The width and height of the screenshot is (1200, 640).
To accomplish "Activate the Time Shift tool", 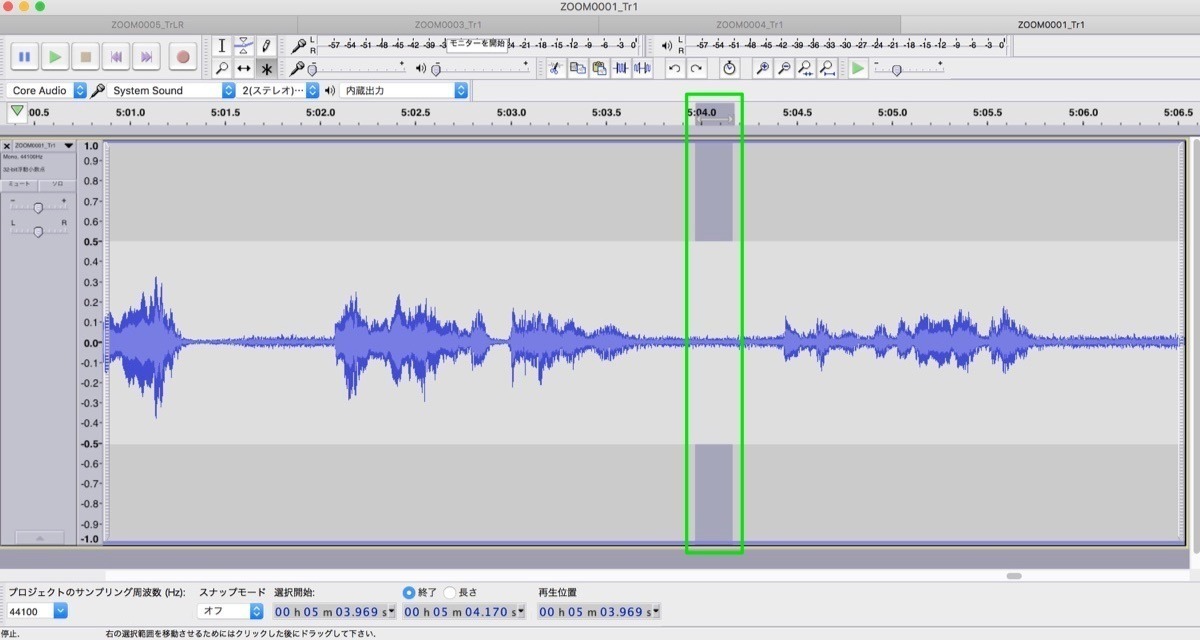I will pyautogui.click(x=244, y=69).
